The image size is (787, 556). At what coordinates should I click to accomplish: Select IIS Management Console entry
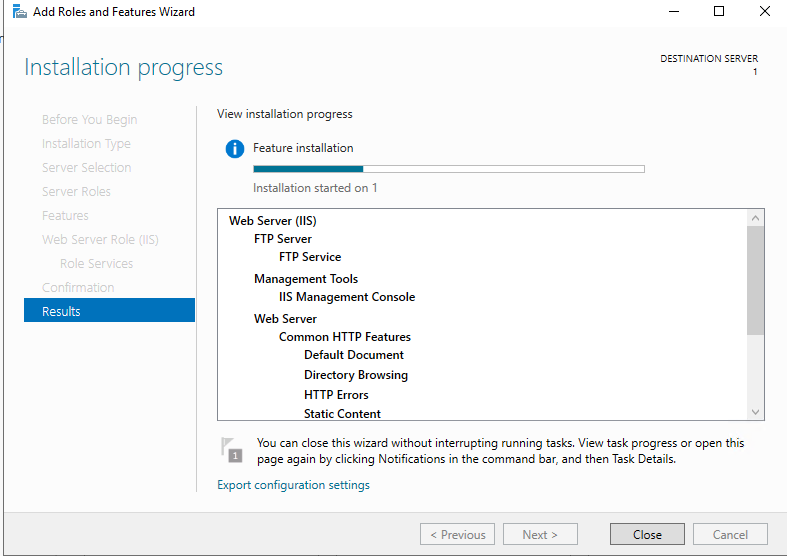pyautogui.click(x=347, y=297)
